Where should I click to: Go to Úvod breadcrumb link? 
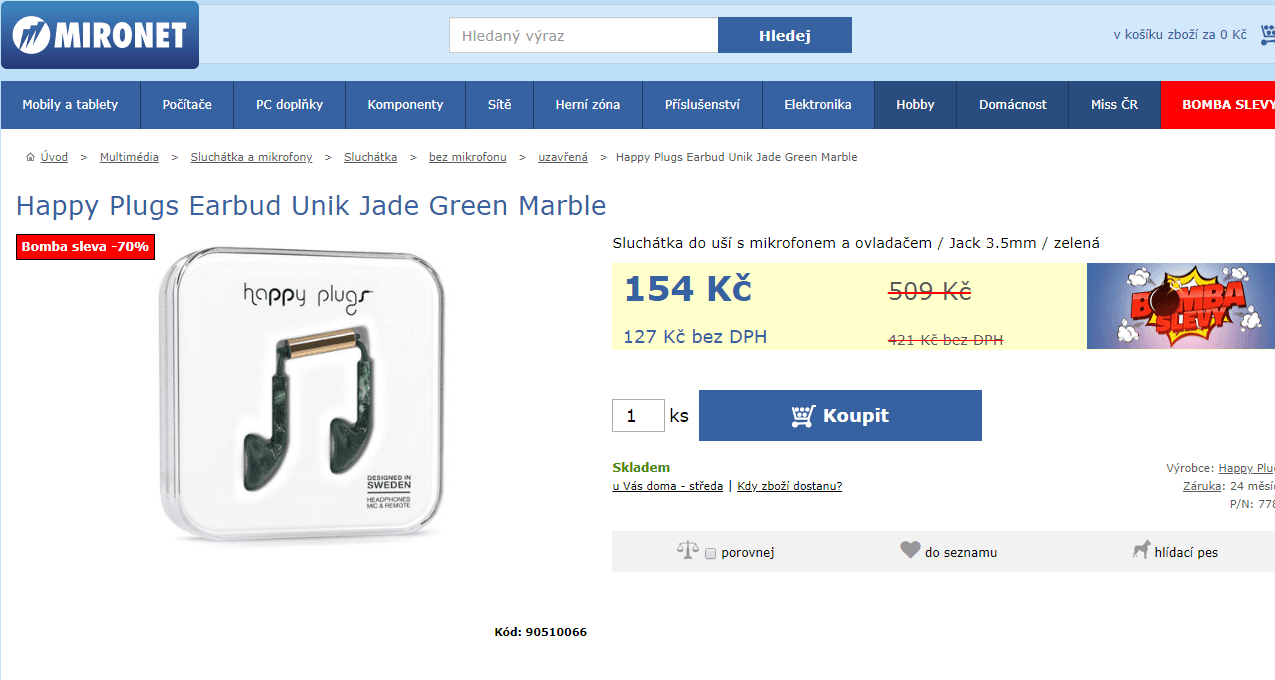point(55,157)
